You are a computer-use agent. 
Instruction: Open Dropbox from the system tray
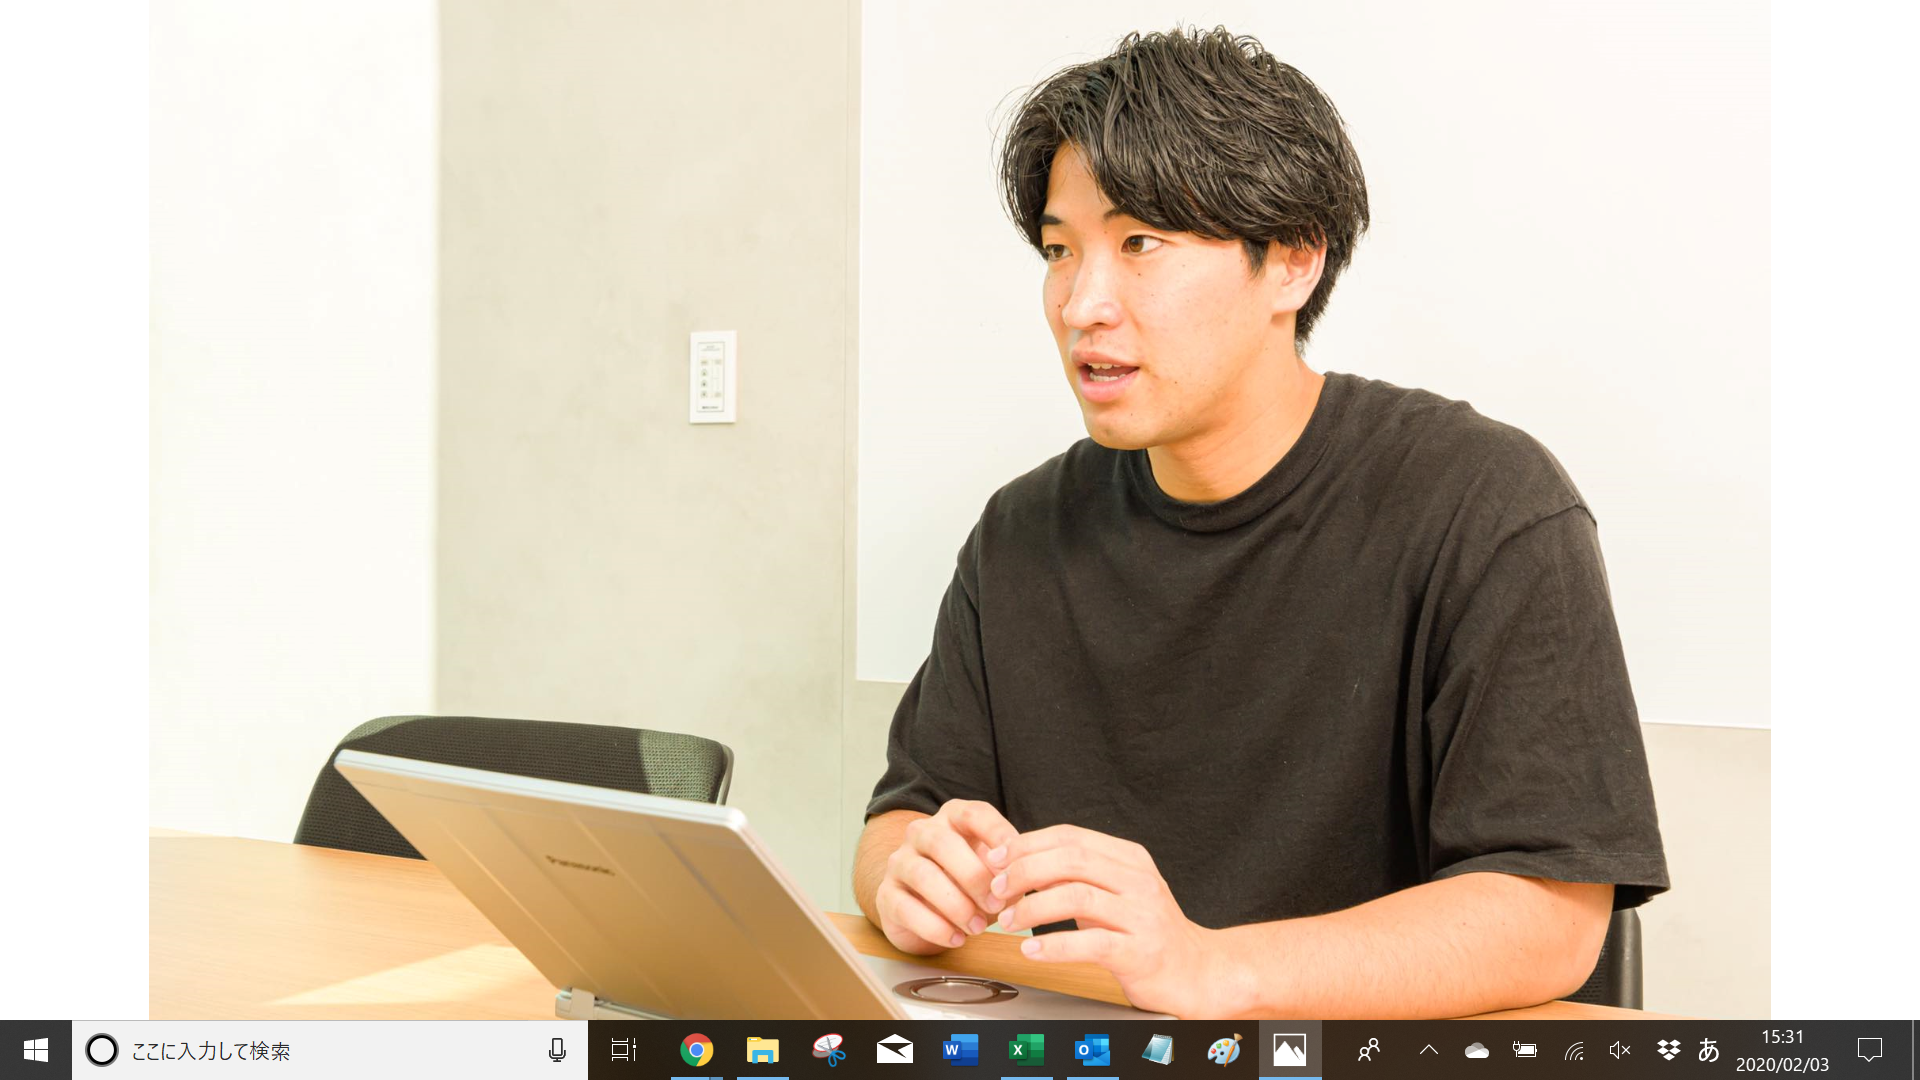point(1668,1050)
